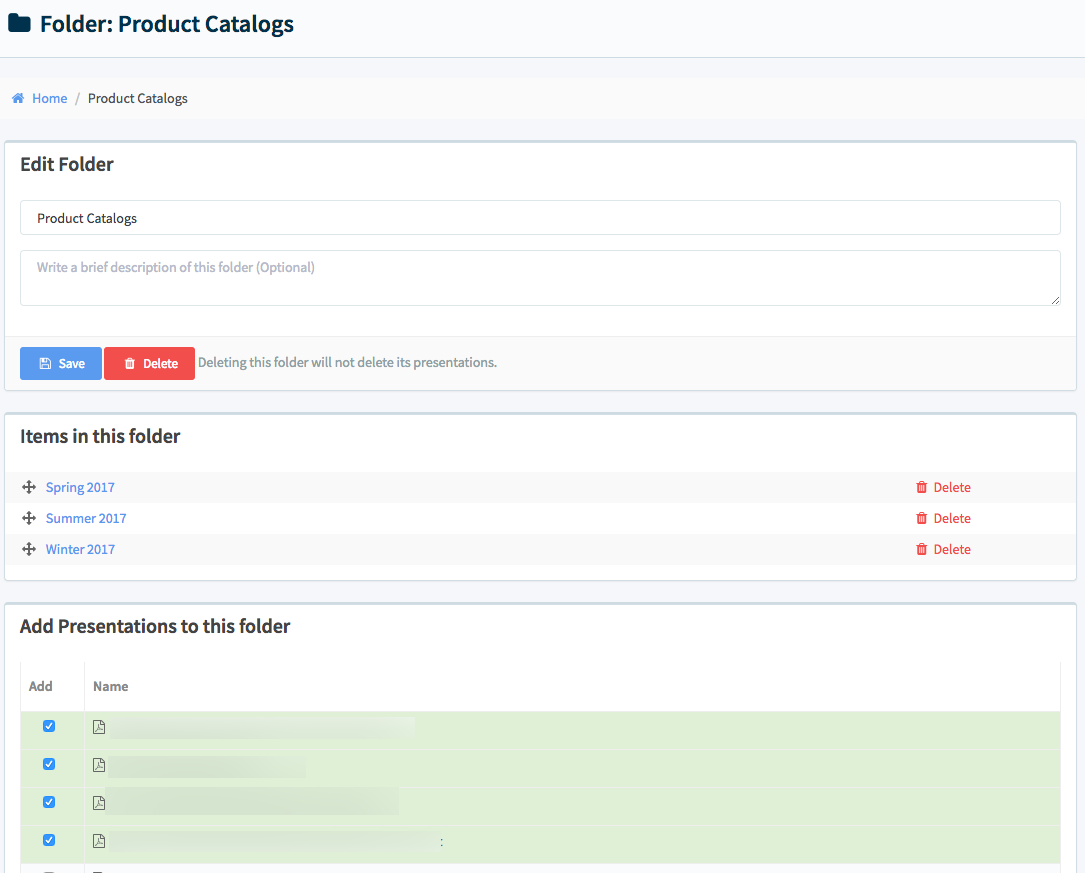Click the save disk icon on Save button
Viewport: 1085px width, 873px height.
(45, 363)
